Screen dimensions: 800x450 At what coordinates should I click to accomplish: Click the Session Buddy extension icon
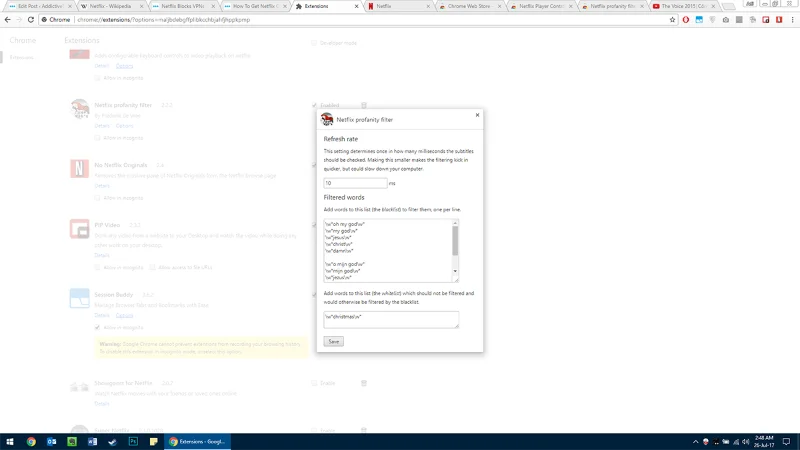click(79, 298)
